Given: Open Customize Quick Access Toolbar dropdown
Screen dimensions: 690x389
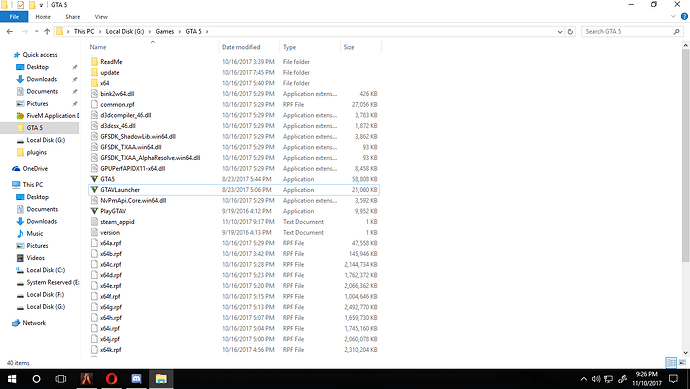Looking at the screenshot, I should 41,5.
